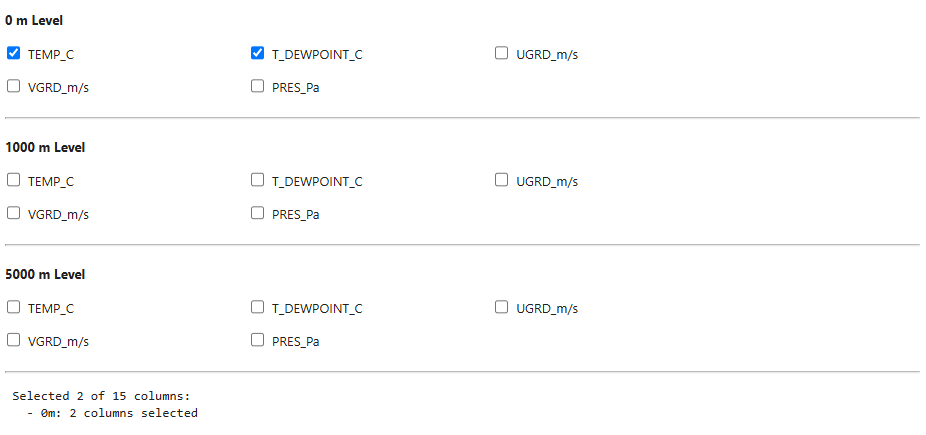926x435 pixels.
Task: Click the 1000 m Level heading
Action: 45,148
